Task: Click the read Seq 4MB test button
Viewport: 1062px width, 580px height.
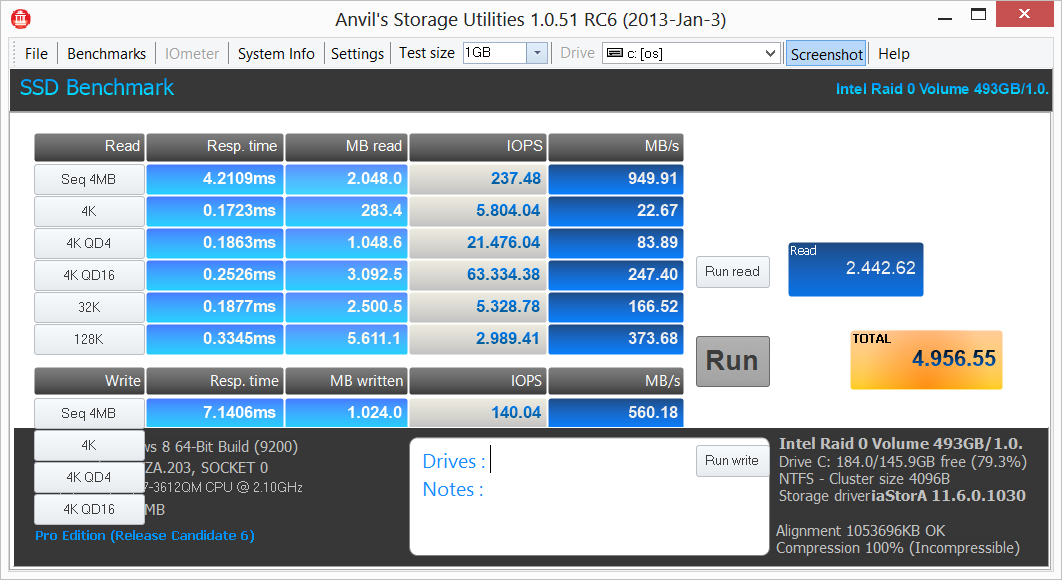Action: click(89, 180)
